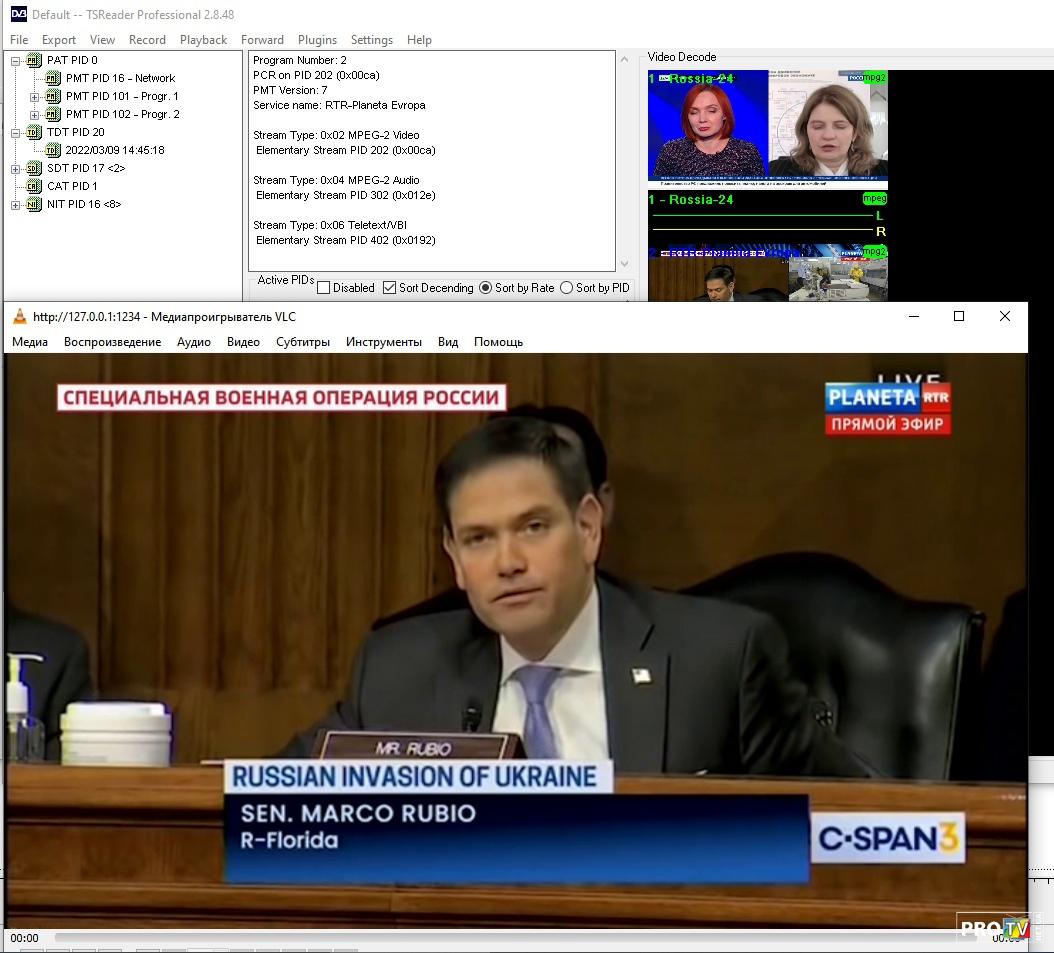Select the Sort by PID radio button
Image resolution: width=1054 pixels, height=953 pixels.
tap(567, 288)
